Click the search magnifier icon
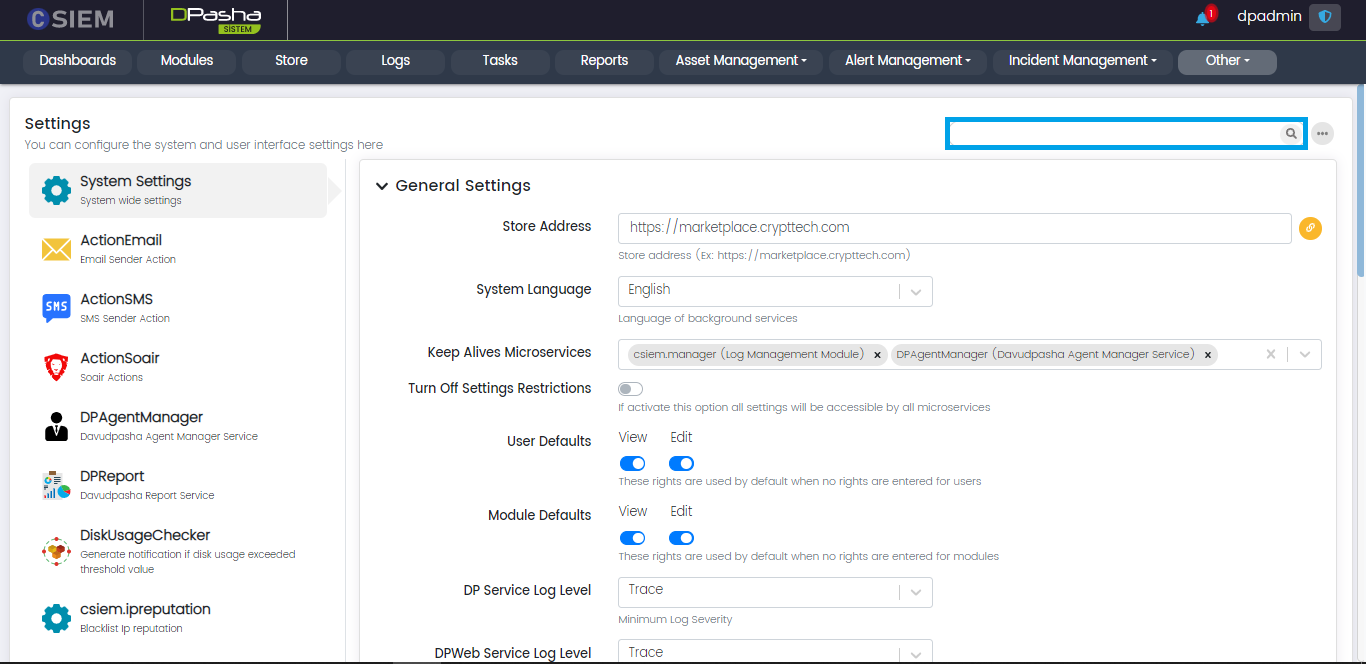This screenshot has height=664, width=1366. point(1291,134)
